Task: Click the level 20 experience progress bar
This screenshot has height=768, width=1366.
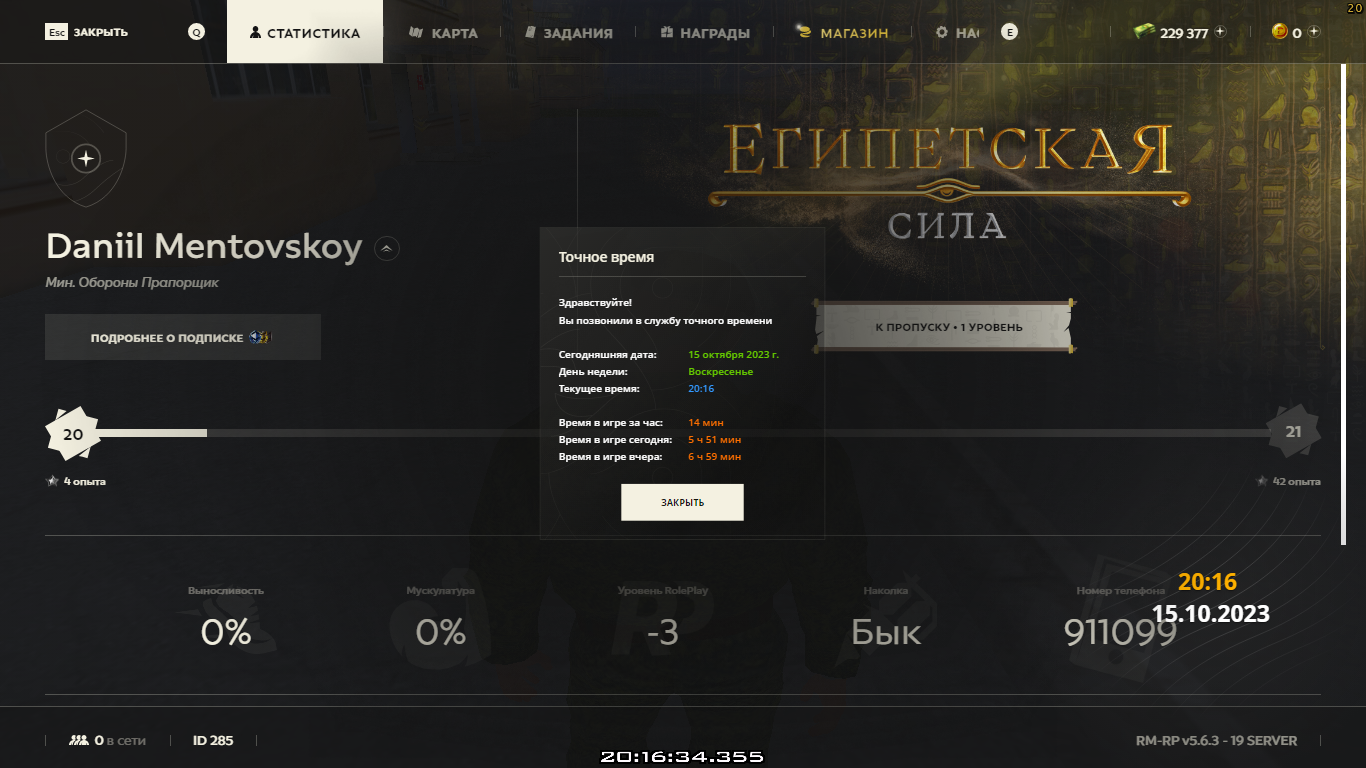Action: coord(683,433)
